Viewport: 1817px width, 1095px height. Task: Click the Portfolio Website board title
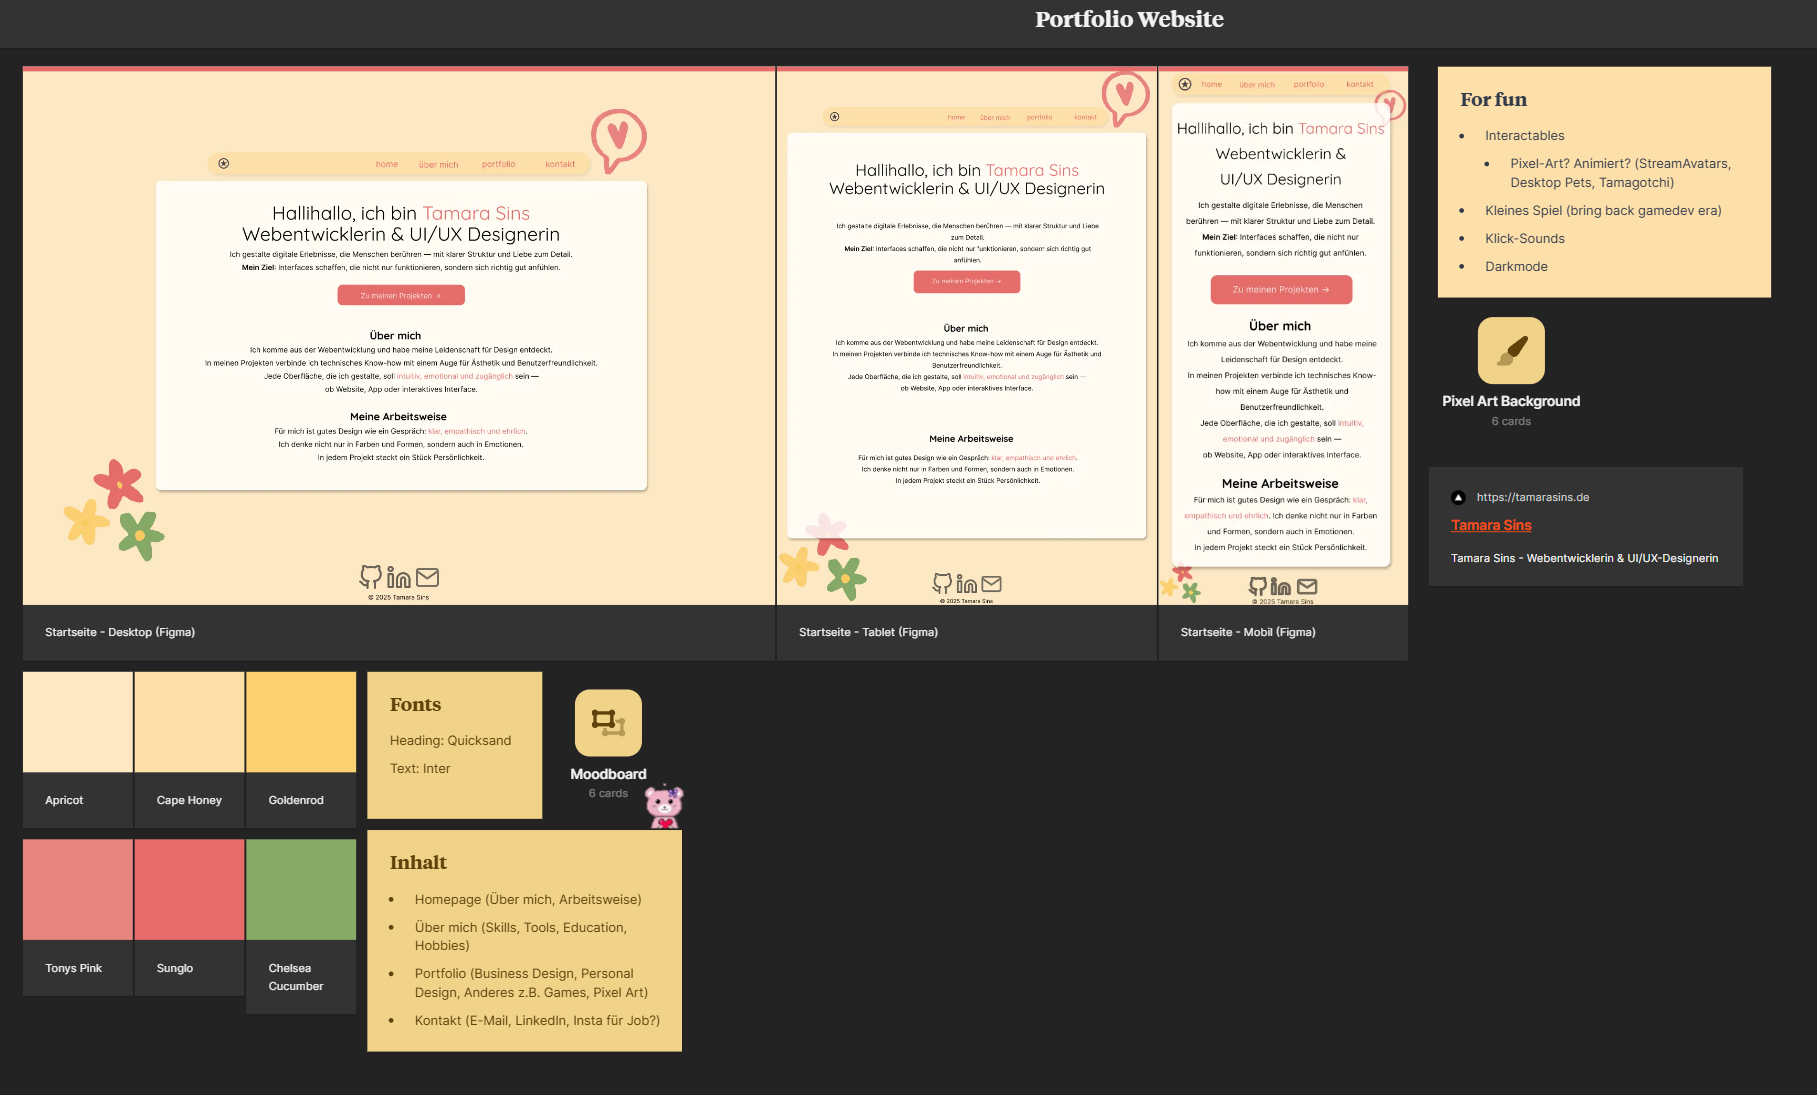pyautogui.click(x=1128, y=19)
